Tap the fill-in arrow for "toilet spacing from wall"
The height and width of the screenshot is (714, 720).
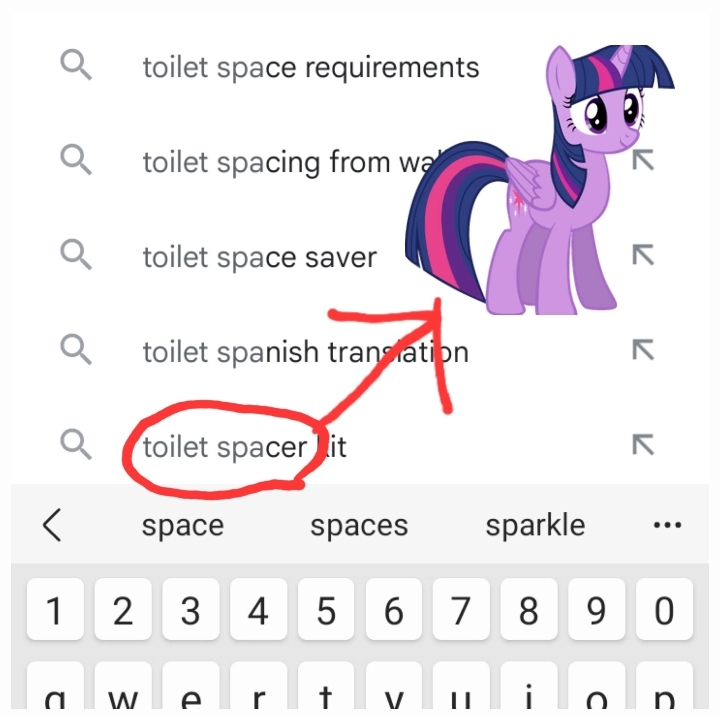pyautogui.click(x=643, y=160)
